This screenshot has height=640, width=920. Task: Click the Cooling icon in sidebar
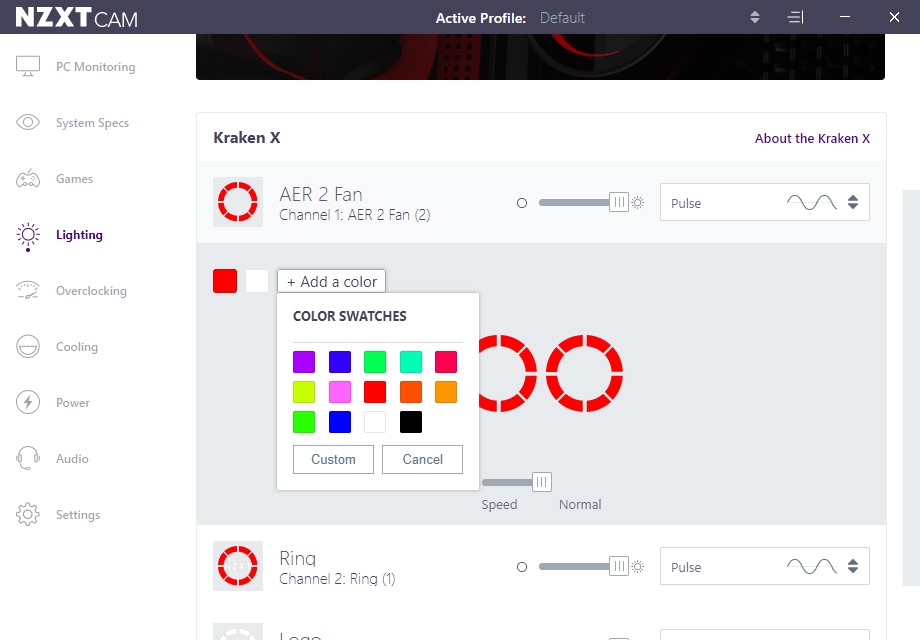(28, 346)
